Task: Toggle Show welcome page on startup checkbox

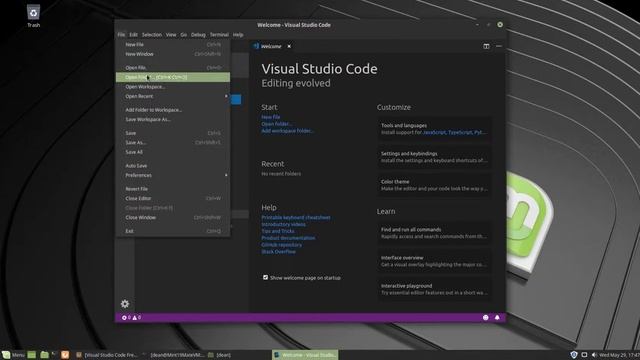Action: pyautogui.click(x=266, y=278)
